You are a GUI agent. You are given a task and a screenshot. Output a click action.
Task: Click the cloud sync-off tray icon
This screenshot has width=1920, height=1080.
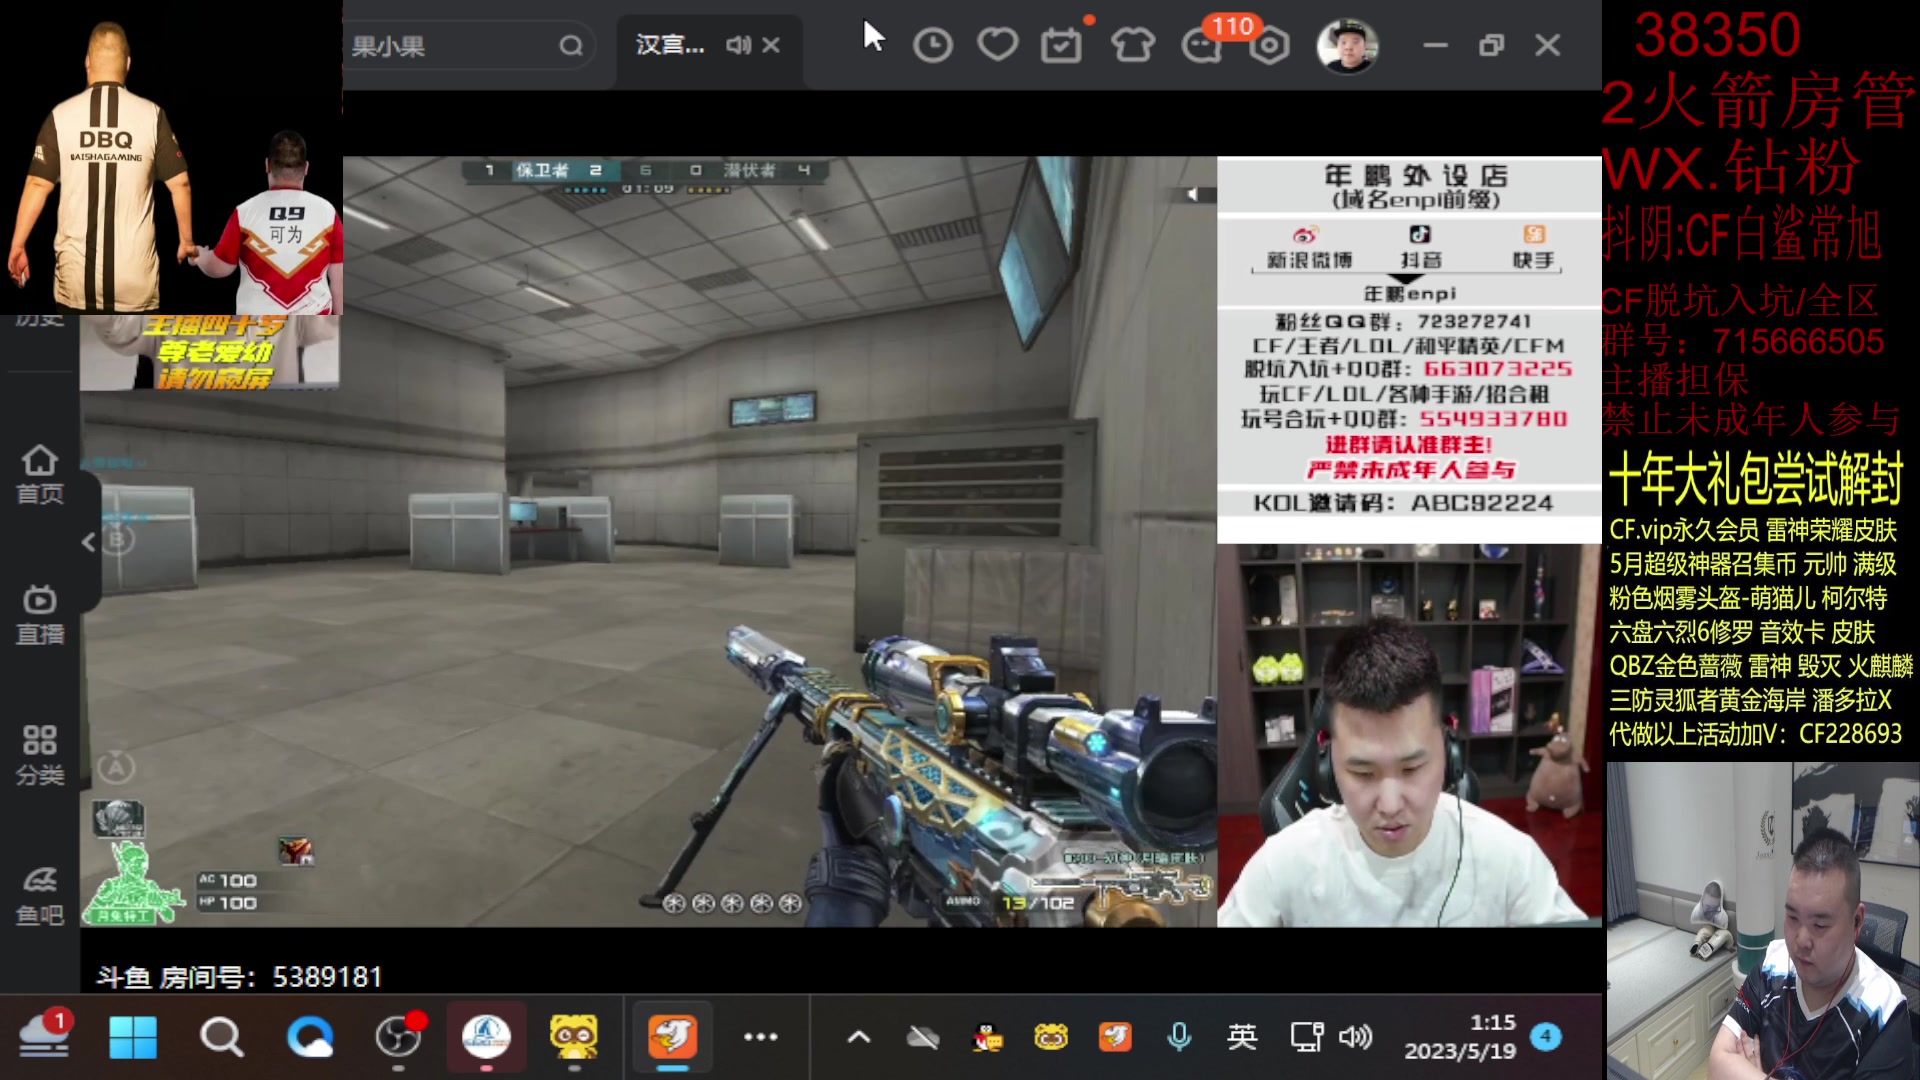point(923,1037)
